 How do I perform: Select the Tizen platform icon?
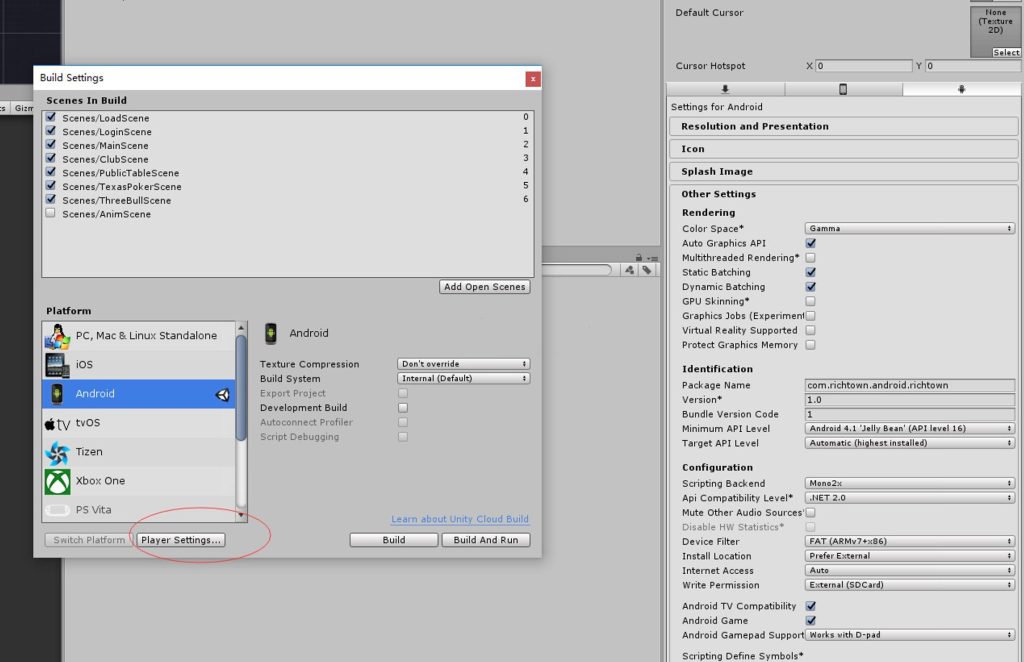57,452
